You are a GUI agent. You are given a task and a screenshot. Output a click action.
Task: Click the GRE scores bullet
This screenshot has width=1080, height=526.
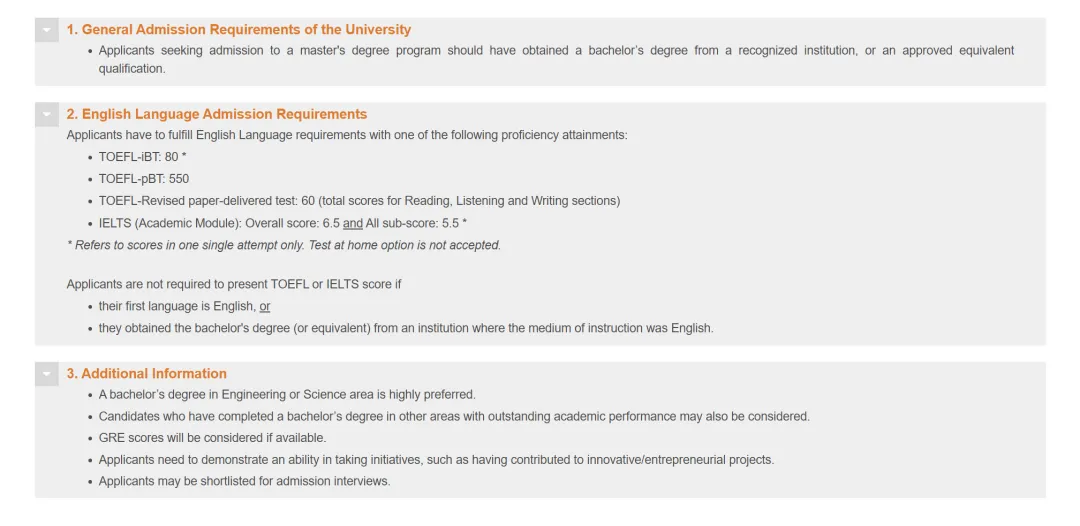212,438
